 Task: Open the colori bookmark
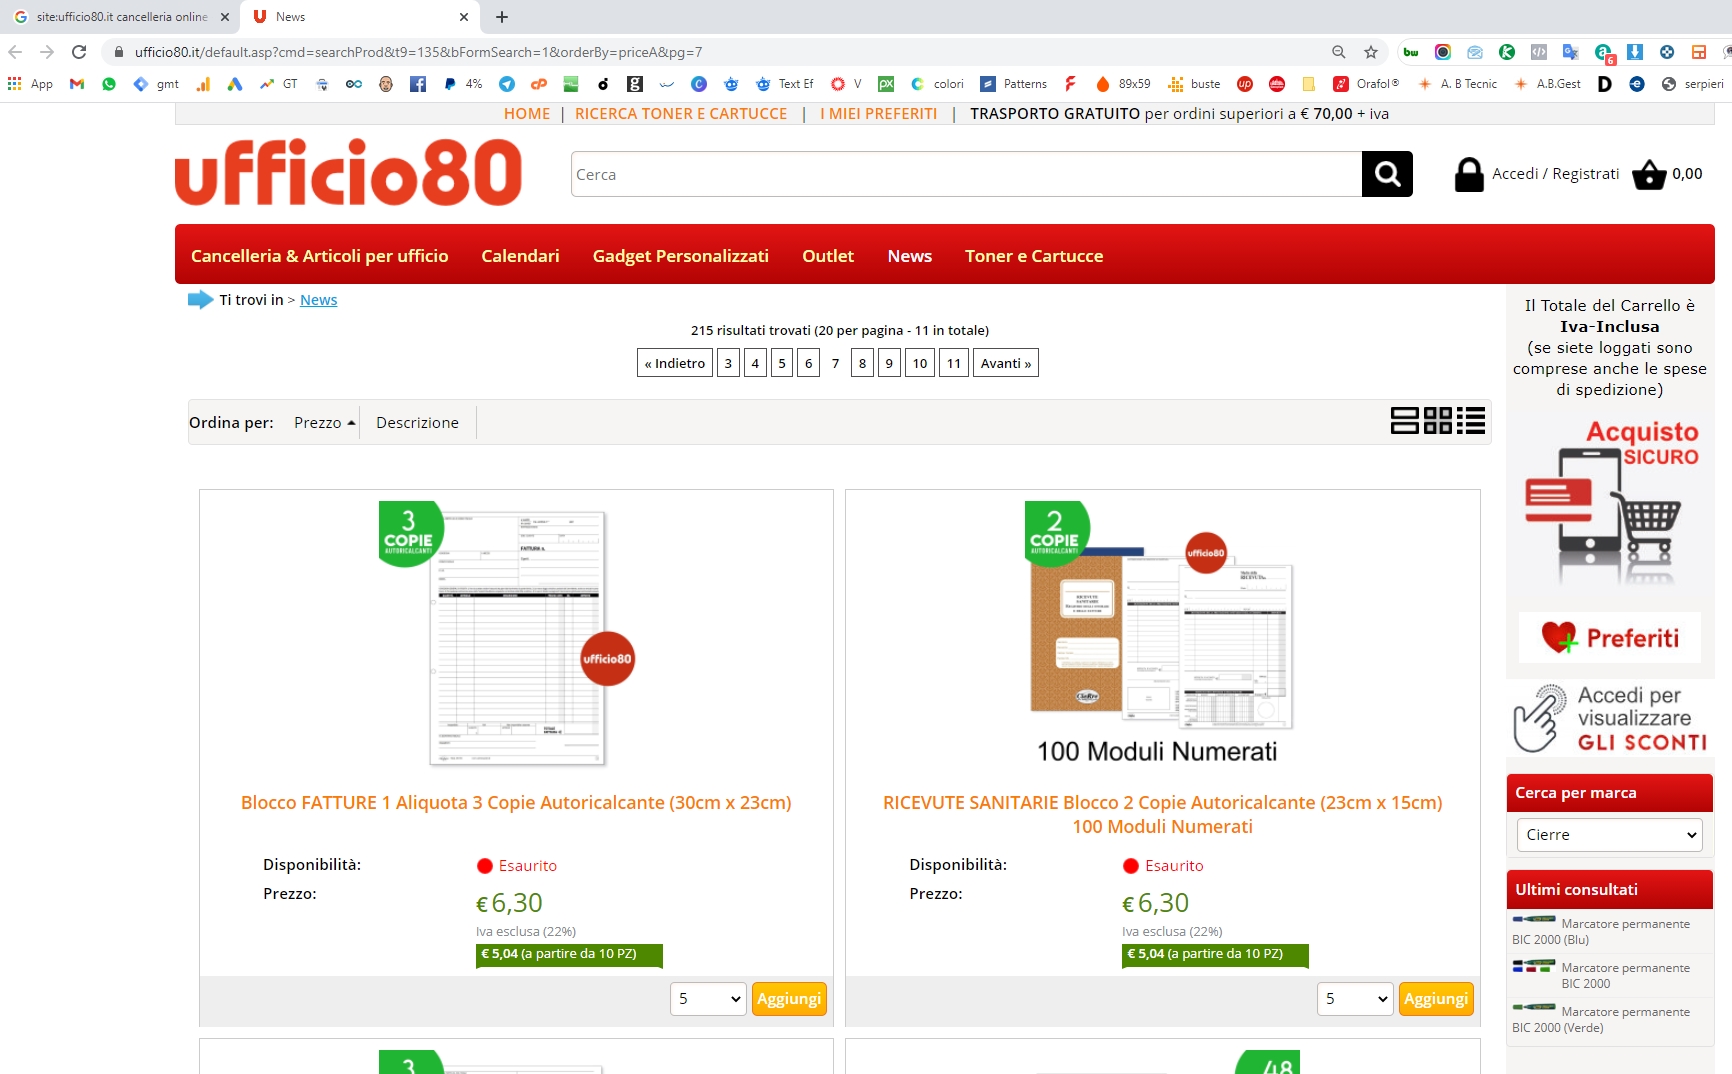pos(937,84)
